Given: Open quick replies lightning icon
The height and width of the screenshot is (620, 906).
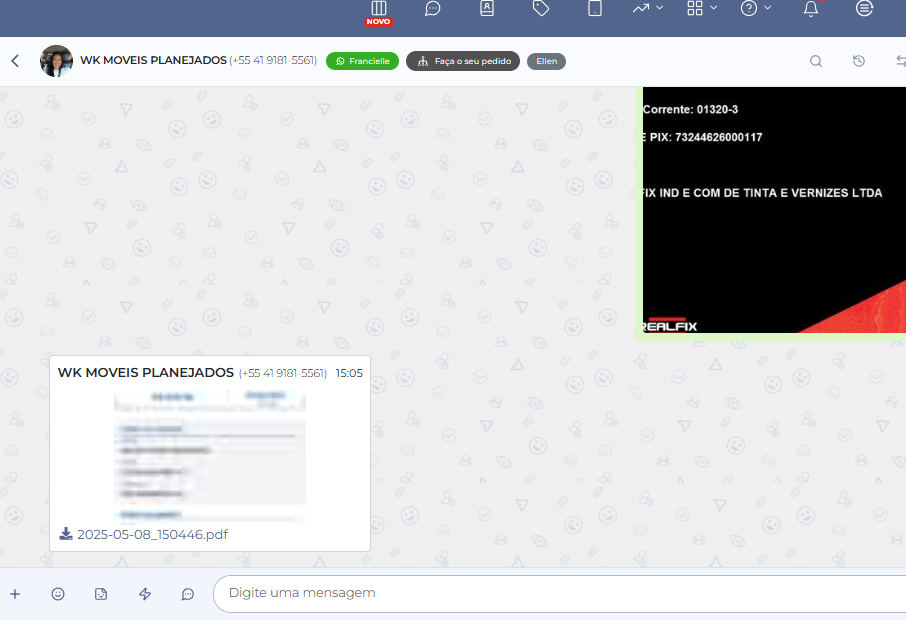Looking at the screenshot, I should (x=145, y=594).
